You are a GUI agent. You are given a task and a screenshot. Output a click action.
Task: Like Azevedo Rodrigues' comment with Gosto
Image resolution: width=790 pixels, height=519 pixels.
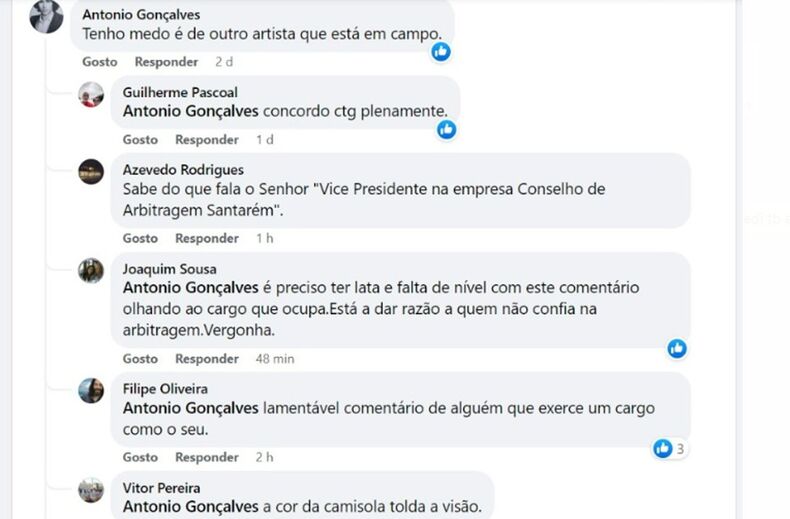(140, 239)
